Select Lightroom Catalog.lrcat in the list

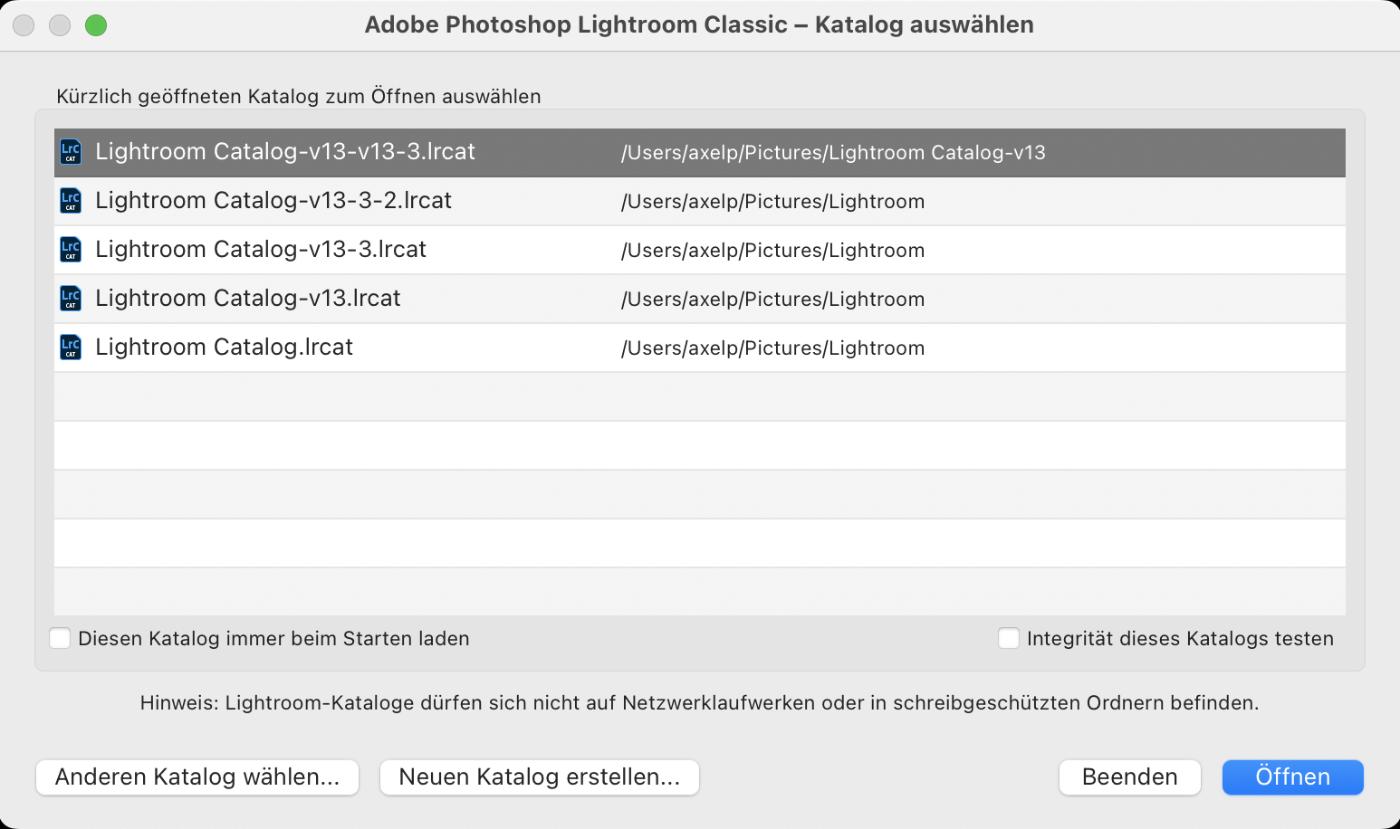[x=699, y=348]
